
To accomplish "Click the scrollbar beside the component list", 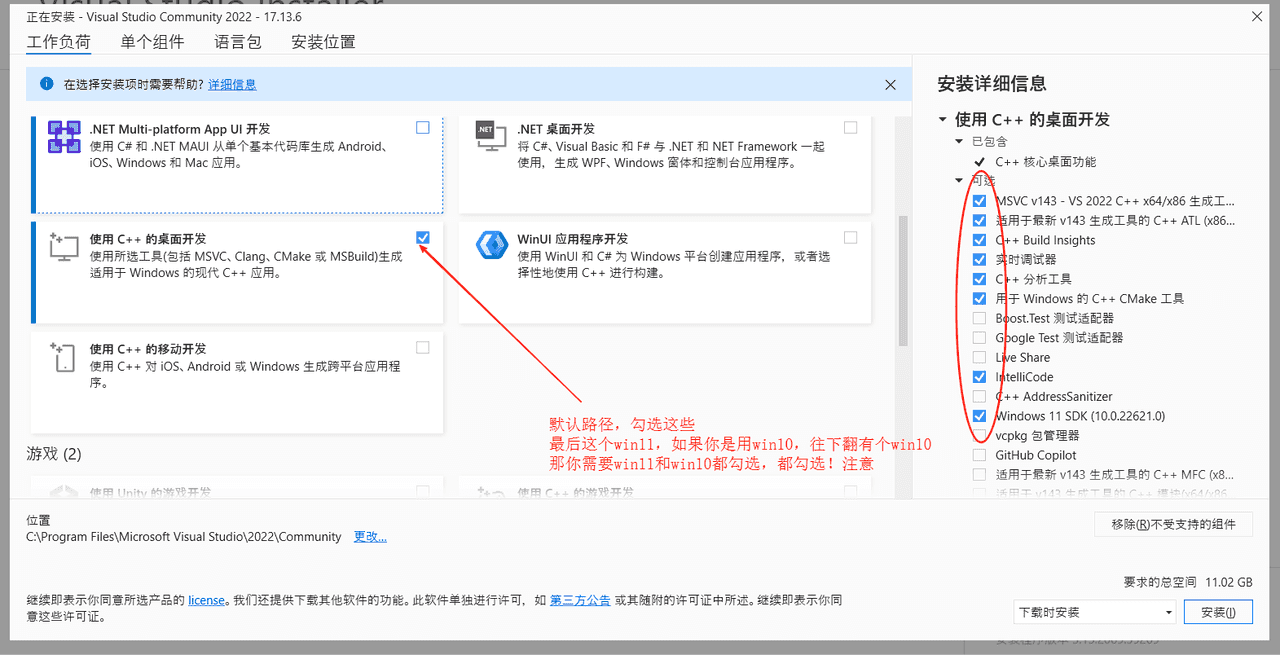I will (x=1273, y=300).
